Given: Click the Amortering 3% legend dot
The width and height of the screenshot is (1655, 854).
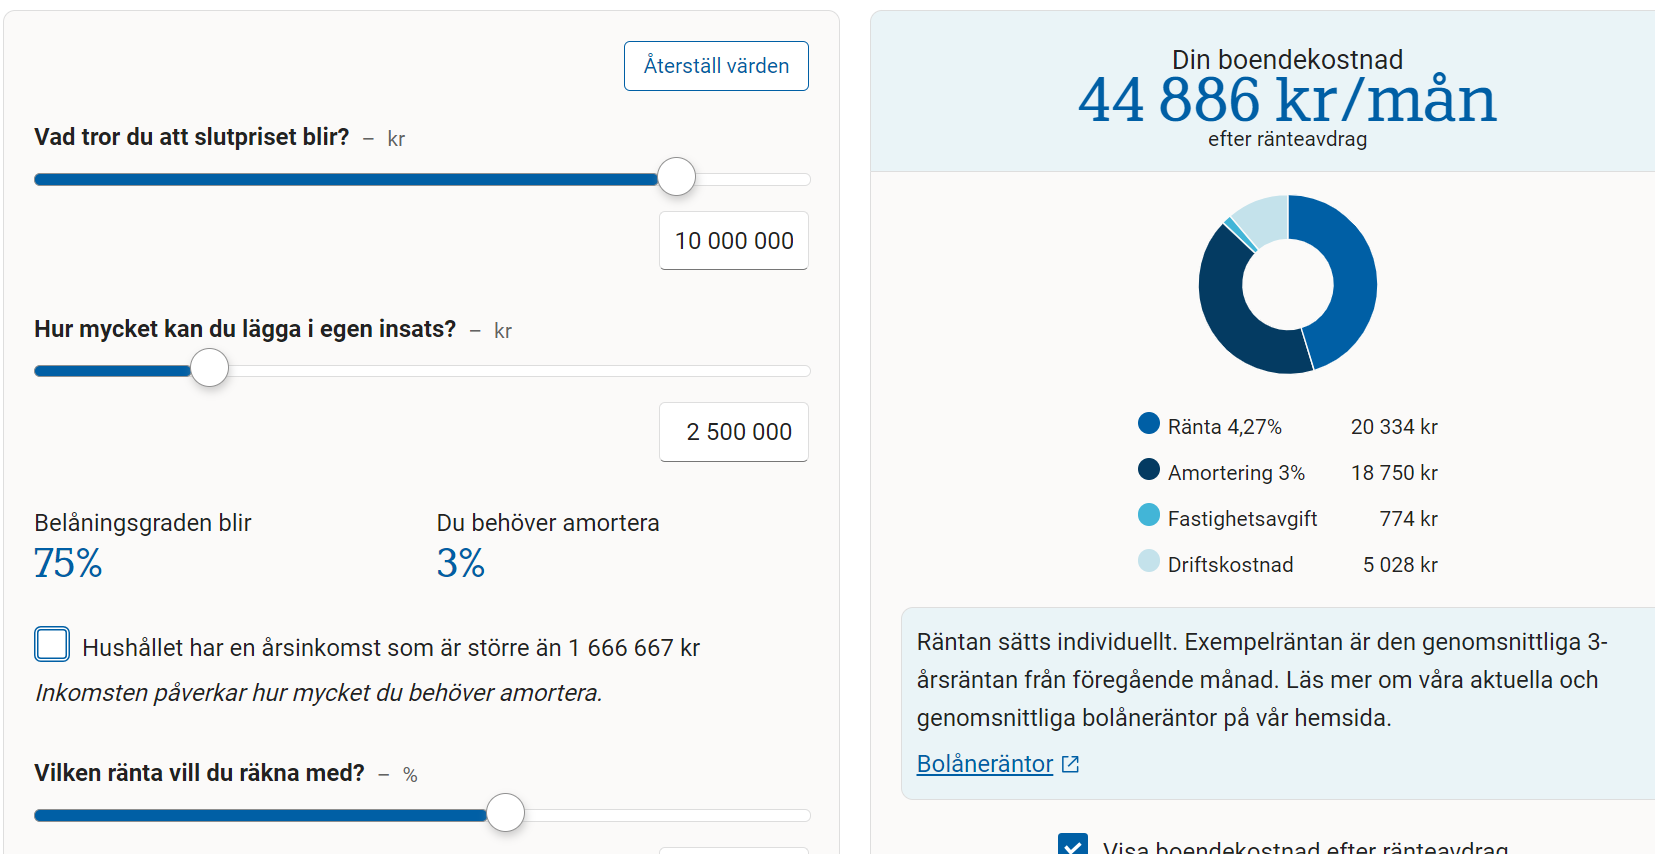Looking at the screenshot, I should (1149, 470).
